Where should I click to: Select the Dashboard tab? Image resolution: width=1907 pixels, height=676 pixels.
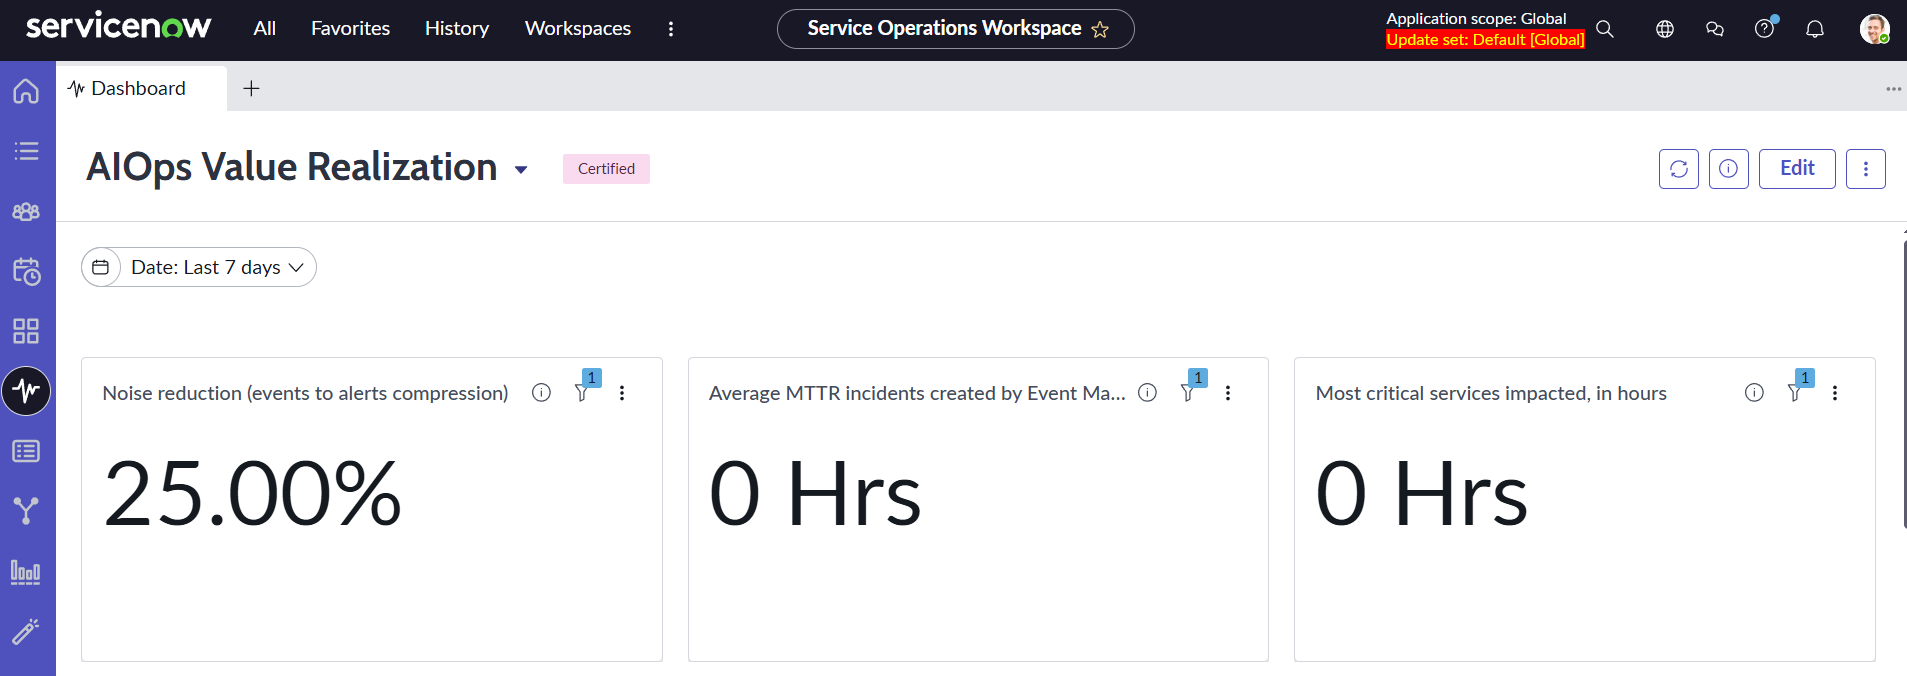tap(141, 88)
